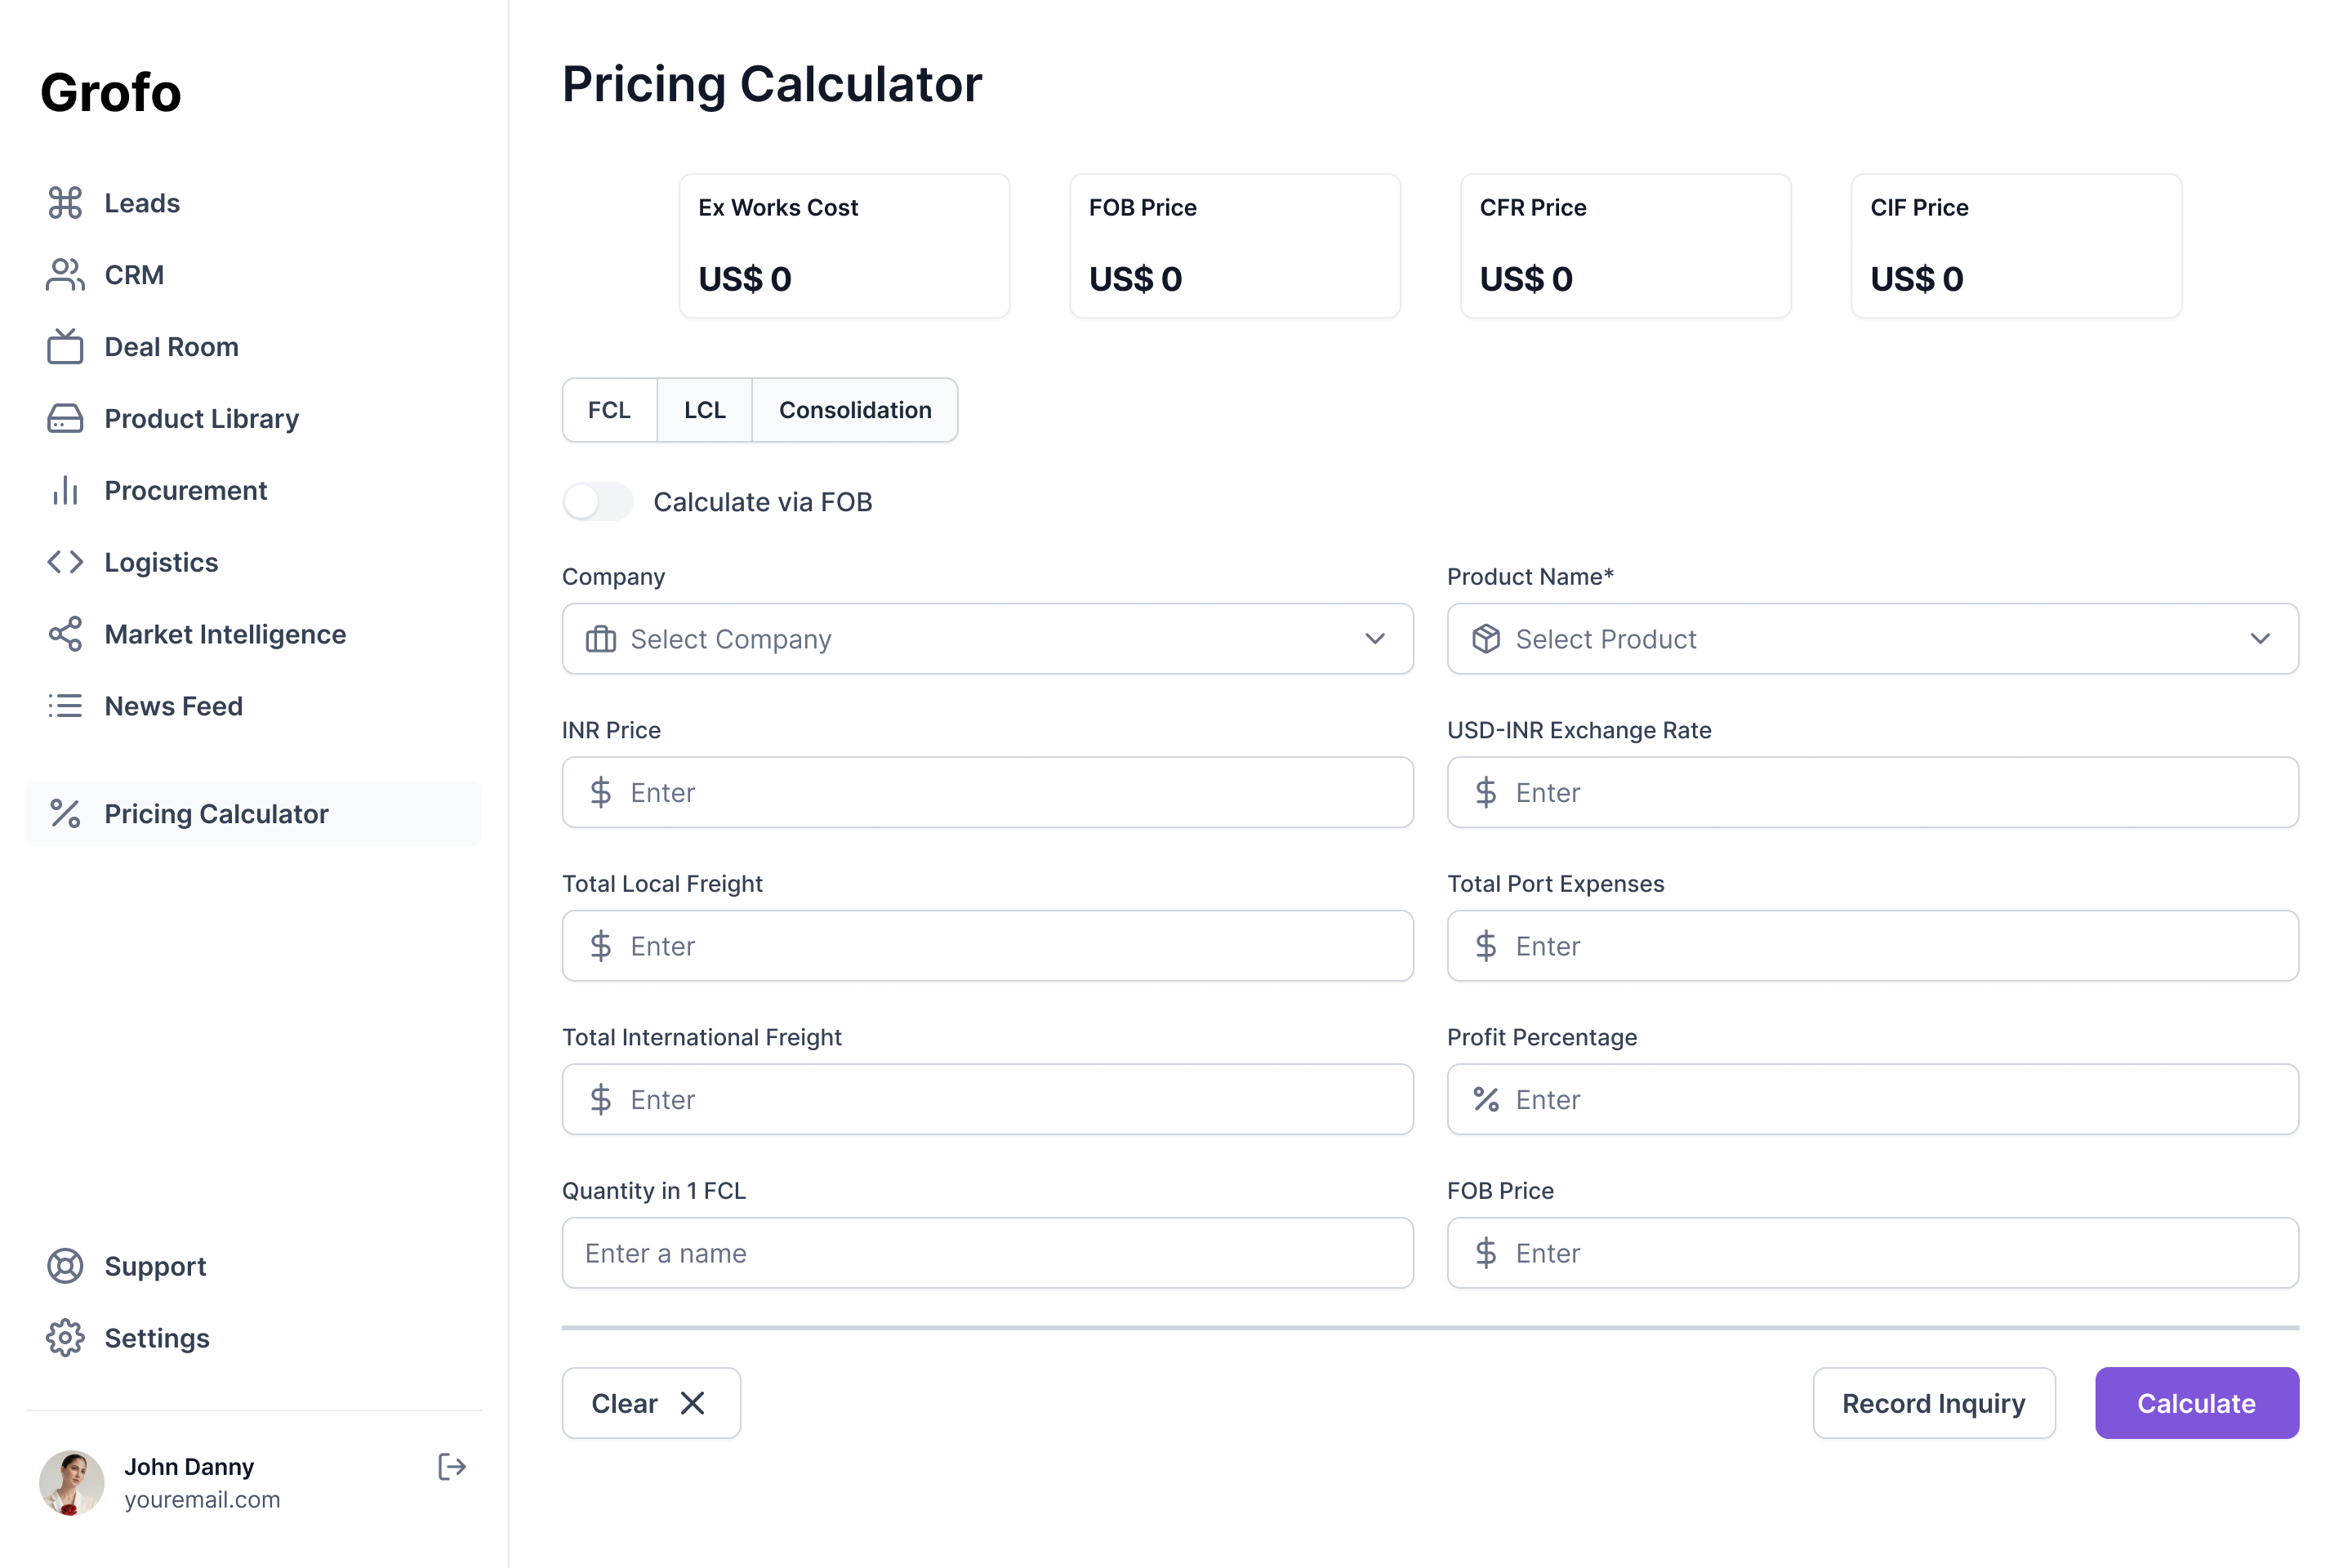The width and height of the screenshot is (2352, 1568).
Task: Enable the Calculate via FOB switch
Action: (x=598, y=502)
